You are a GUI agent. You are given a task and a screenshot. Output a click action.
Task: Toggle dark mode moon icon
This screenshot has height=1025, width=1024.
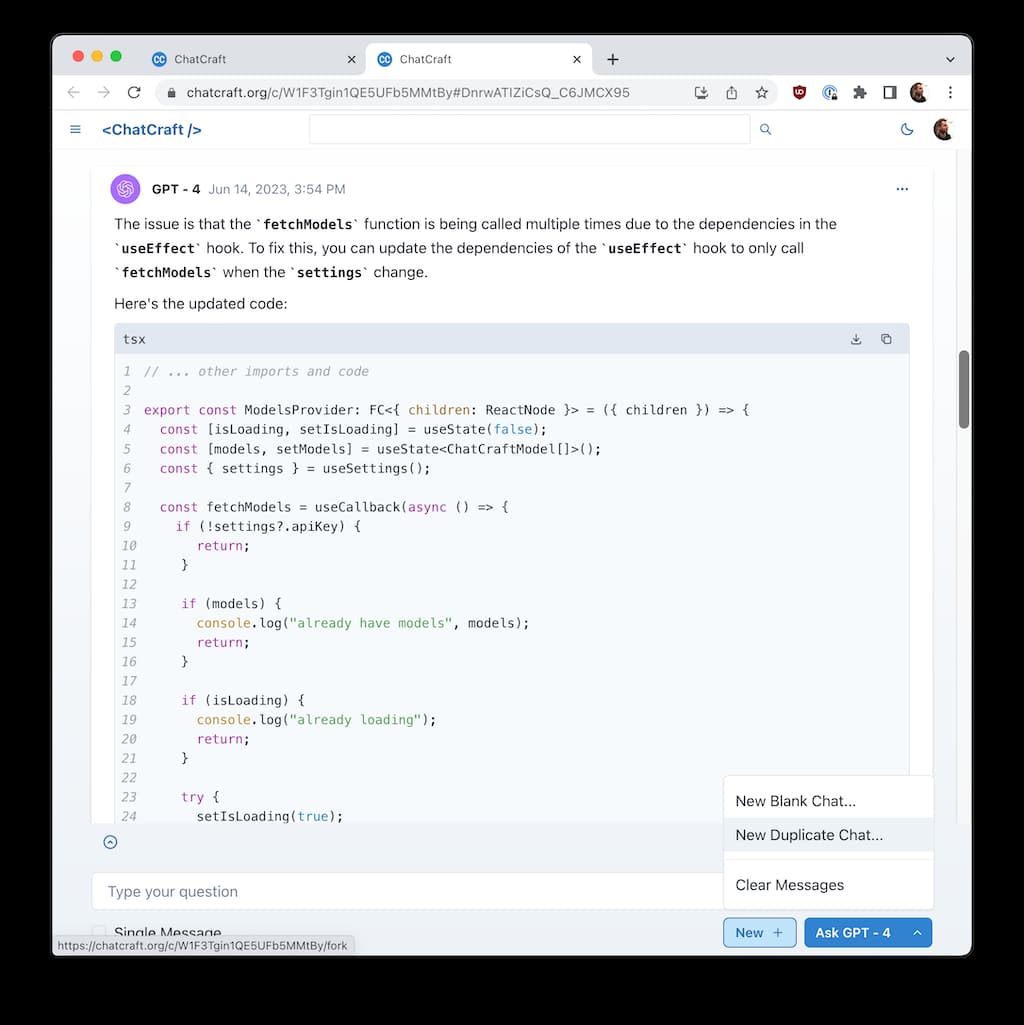pyautogui.click(x=907, y=129)
